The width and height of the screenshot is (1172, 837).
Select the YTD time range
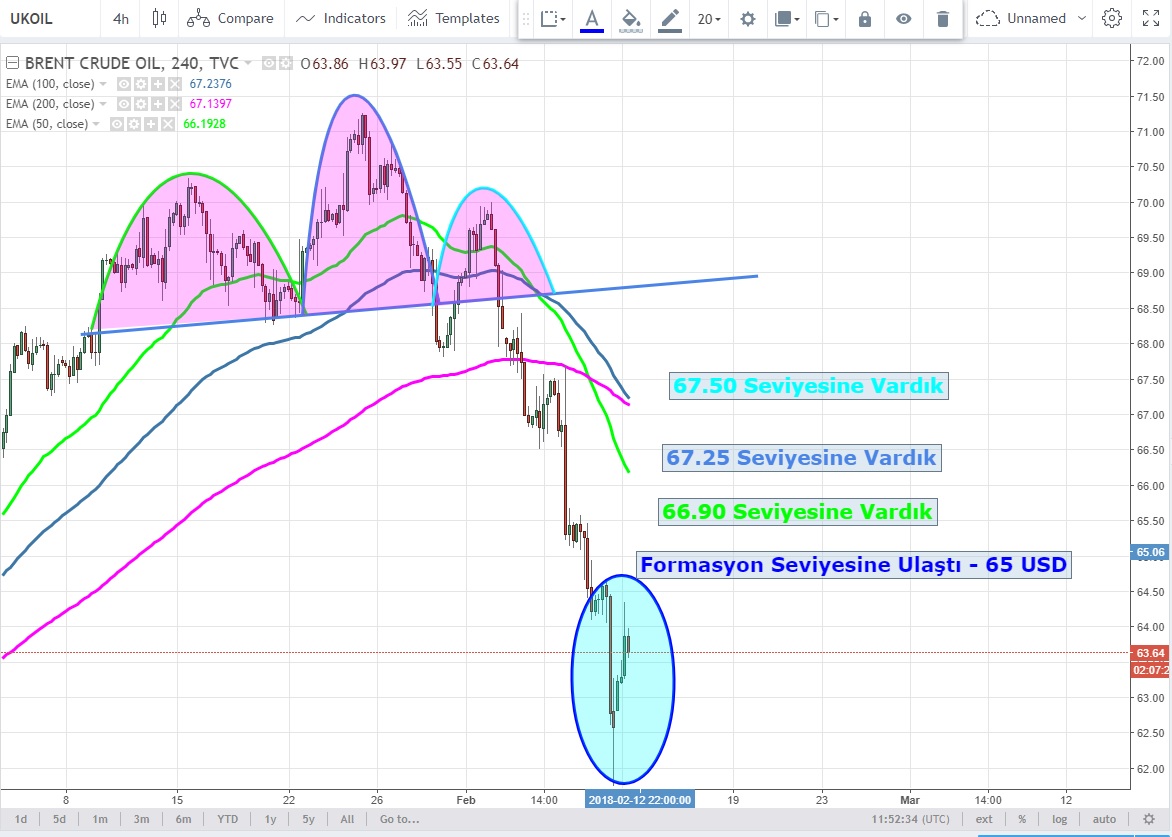[x=228, y=819]
